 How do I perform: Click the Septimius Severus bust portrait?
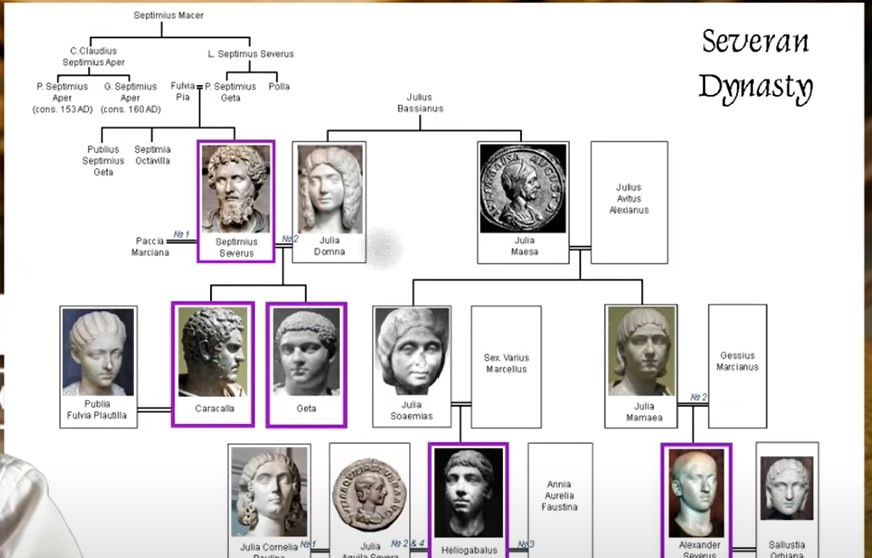[x=237, y=189]
